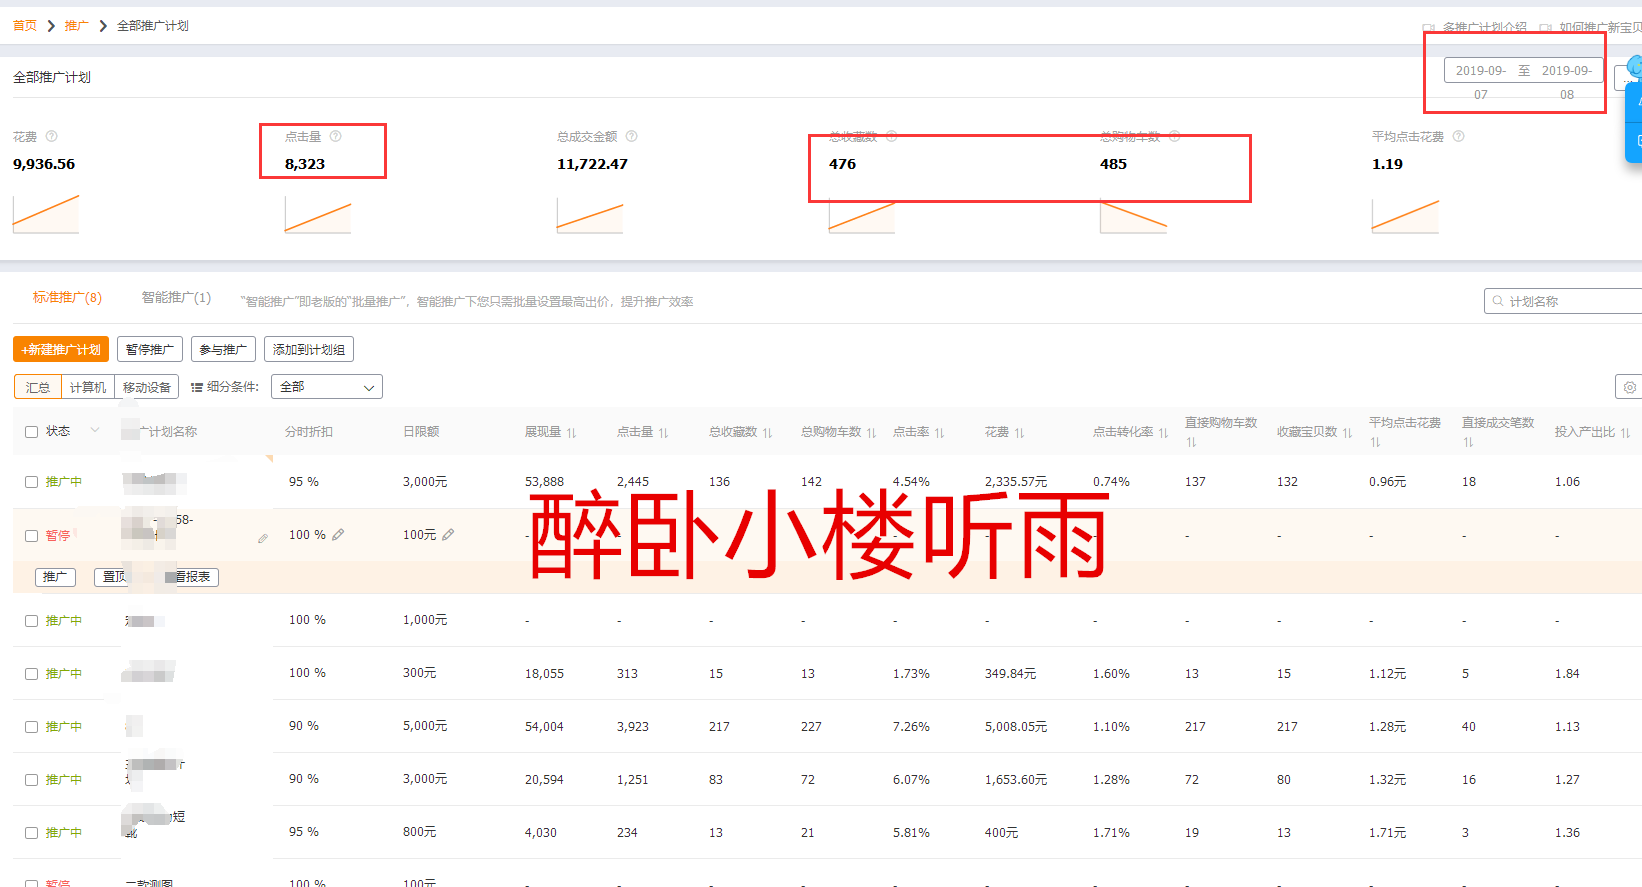Tick checkbox for 5,000元 daily limit row

pos(32,727)
